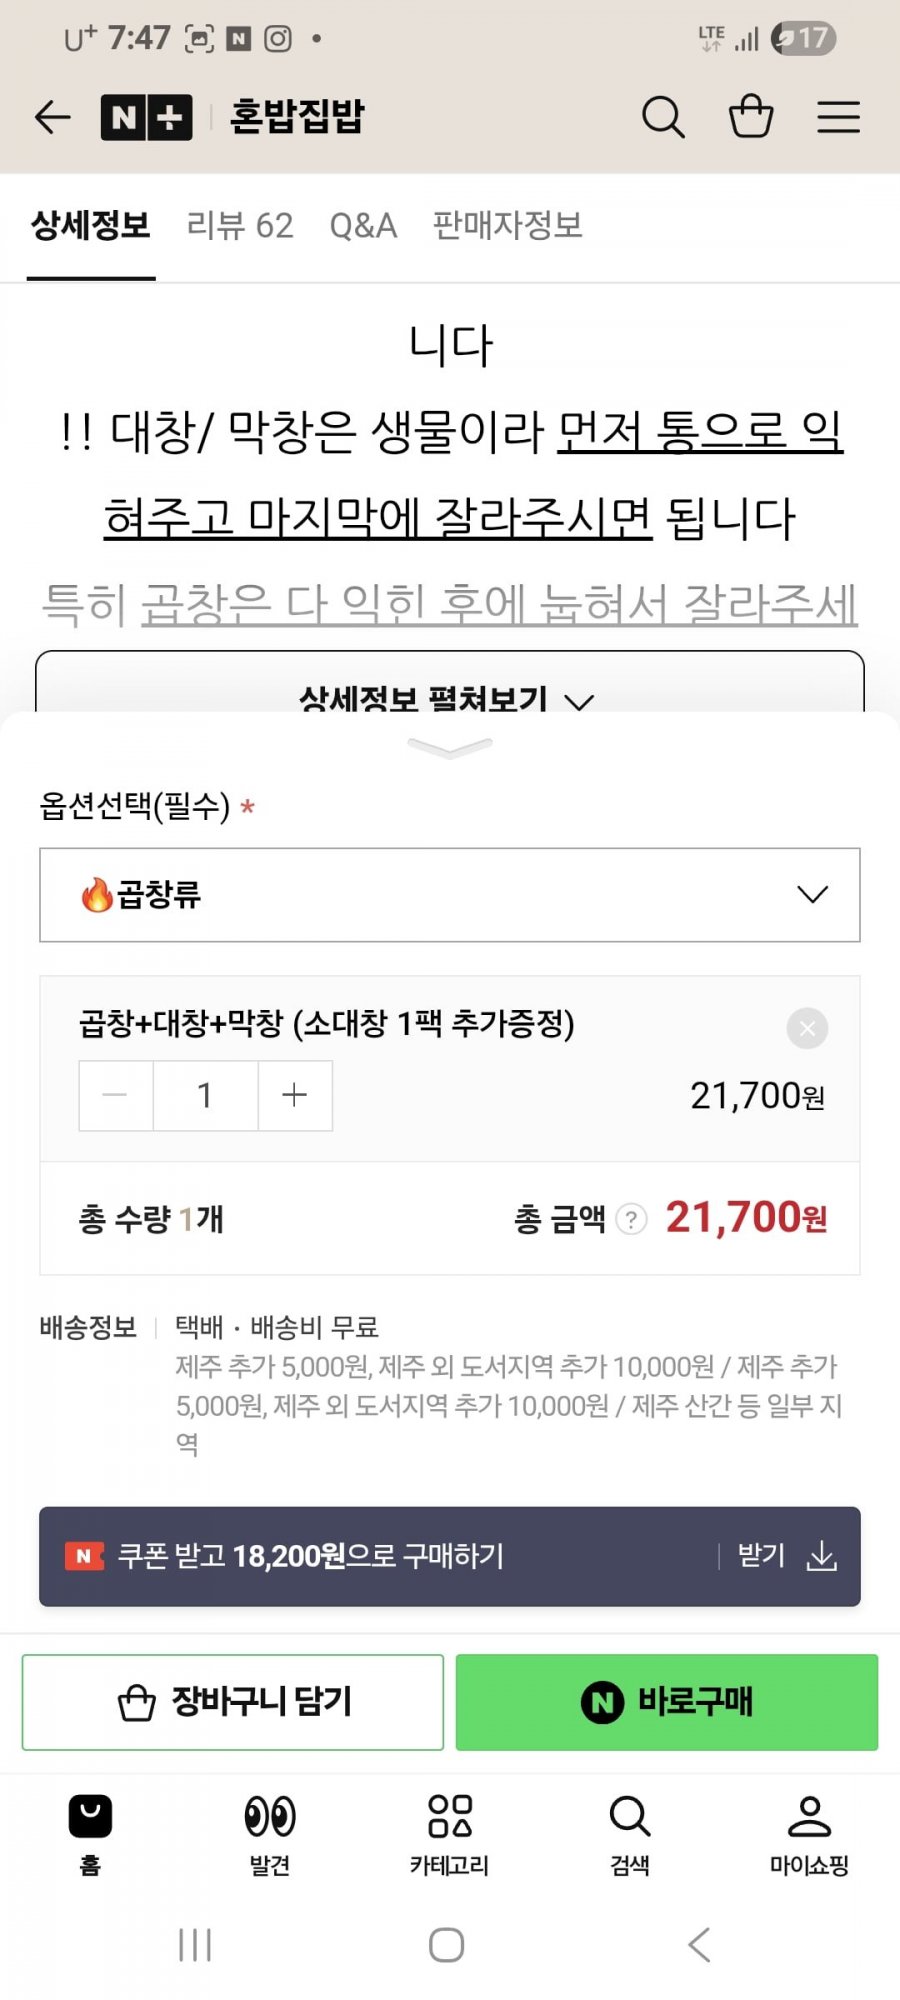Switch to the 리뷰 62 tab
The height and width of the screenshot is (2000, 900).
240,226
